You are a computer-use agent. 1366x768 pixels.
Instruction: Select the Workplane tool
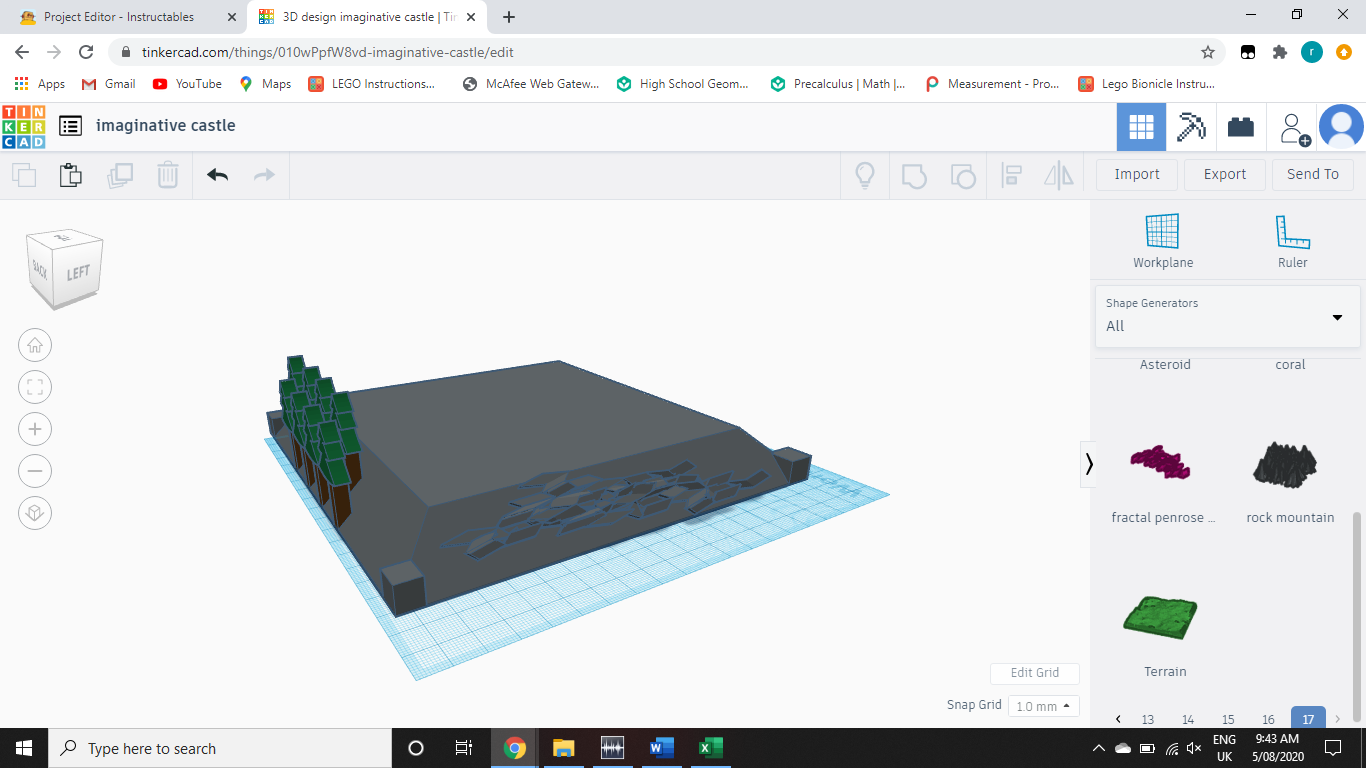tap(1163, 242)
